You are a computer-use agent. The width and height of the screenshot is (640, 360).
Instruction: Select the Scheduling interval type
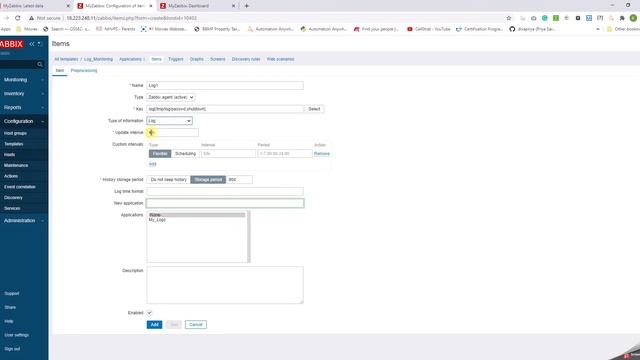pos(185,153)
